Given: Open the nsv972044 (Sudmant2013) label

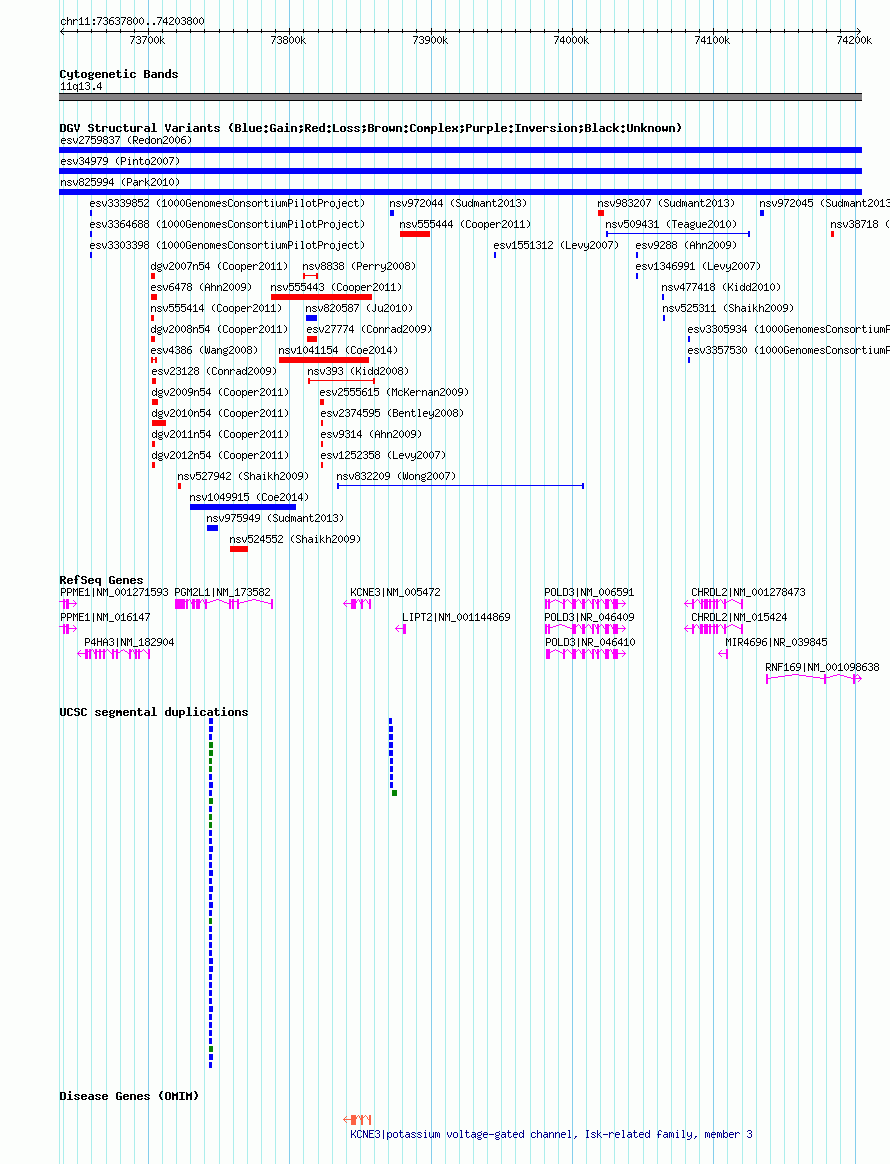Looking at the screenshot, I should pyautogui.click(x=458, y=203).
